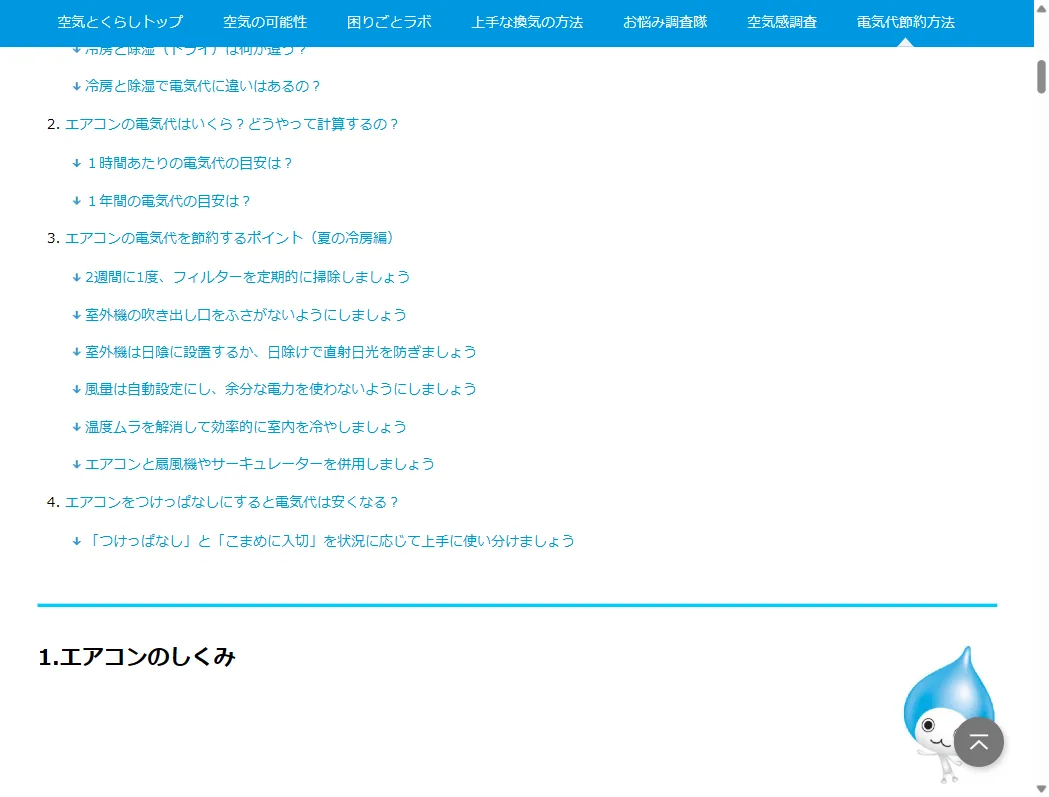1049x797 pixels.
Task: Click the 1.エアコンのしくみ heading
Action: [137, 657]
